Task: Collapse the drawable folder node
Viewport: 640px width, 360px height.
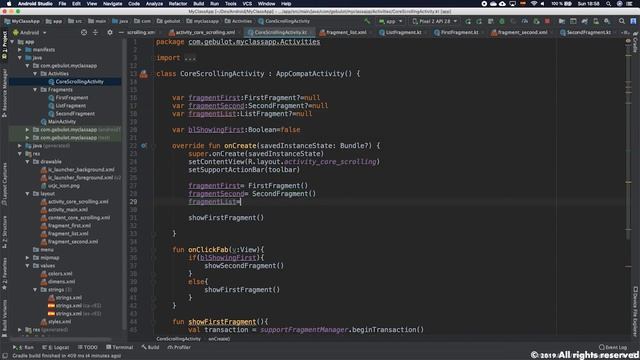Action: [27, 162]
